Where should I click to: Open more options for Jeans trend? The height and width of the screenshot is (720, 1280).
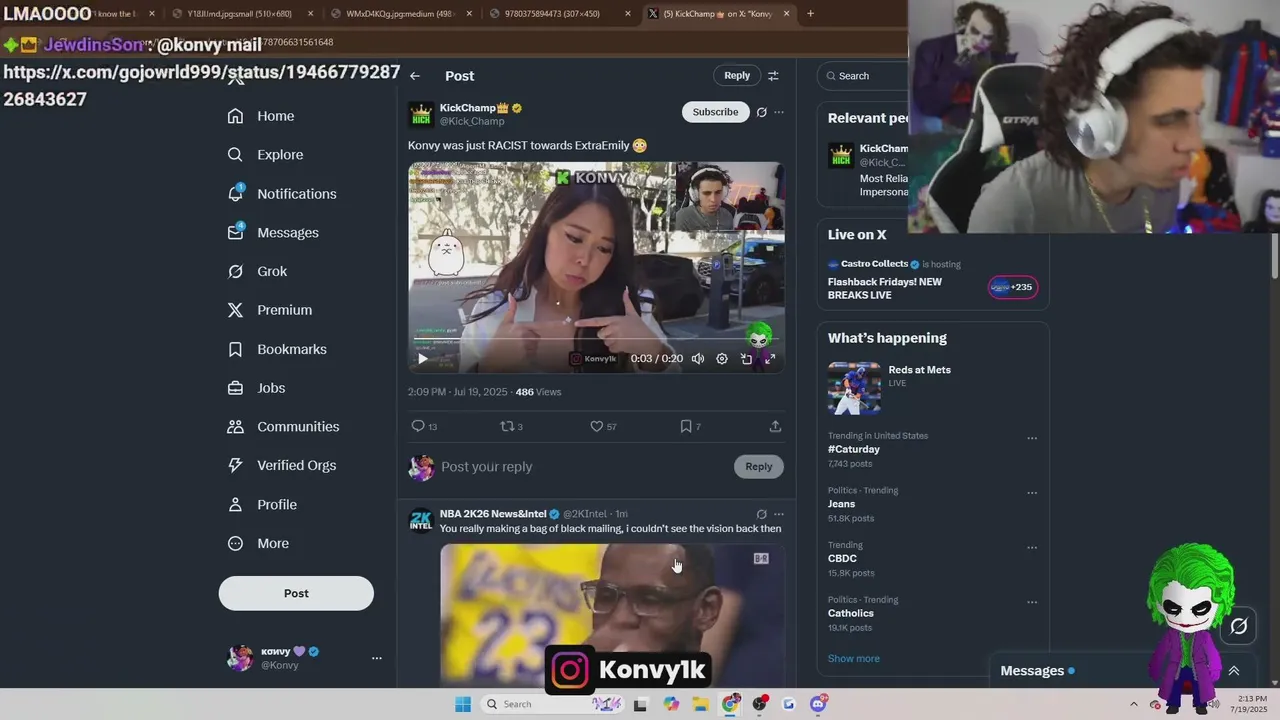(x=1032, y=493)
